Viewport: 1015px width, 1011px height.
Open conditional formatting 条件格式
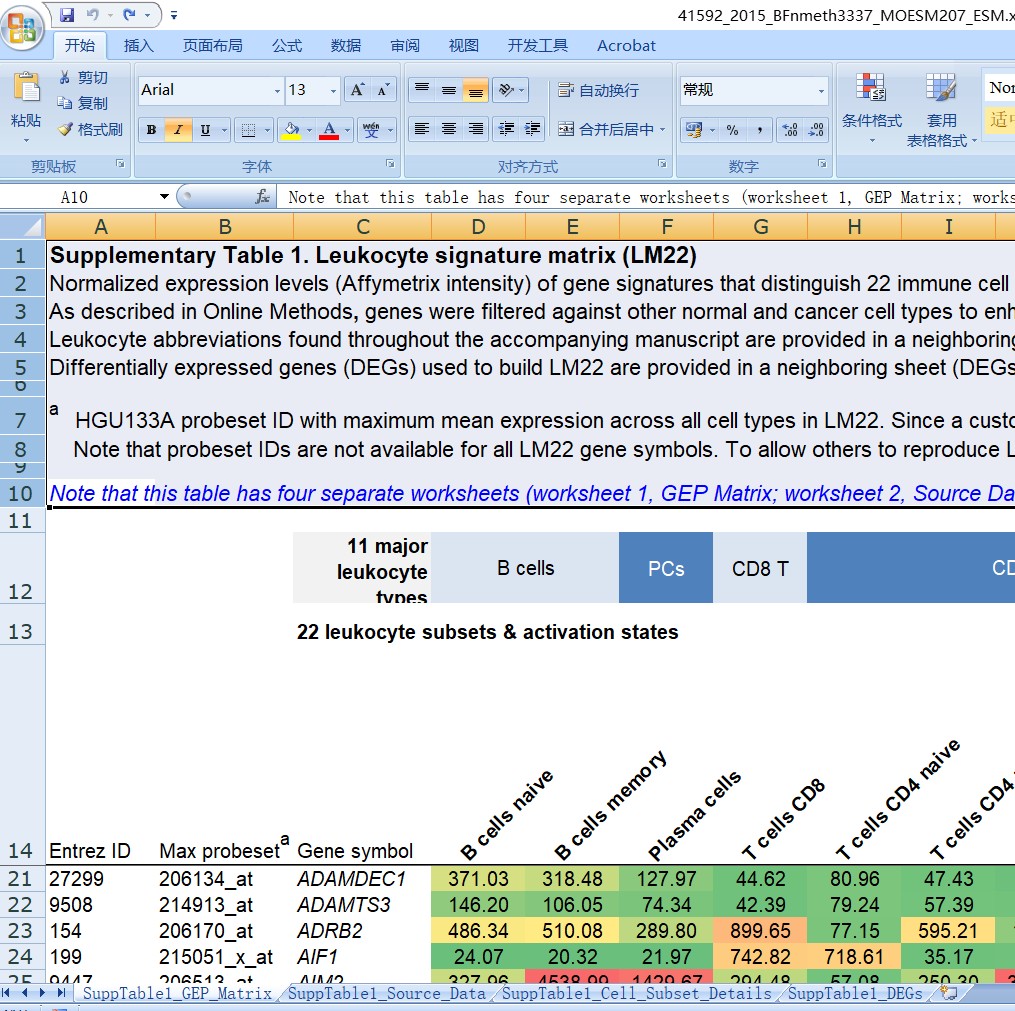coord(871,109)
